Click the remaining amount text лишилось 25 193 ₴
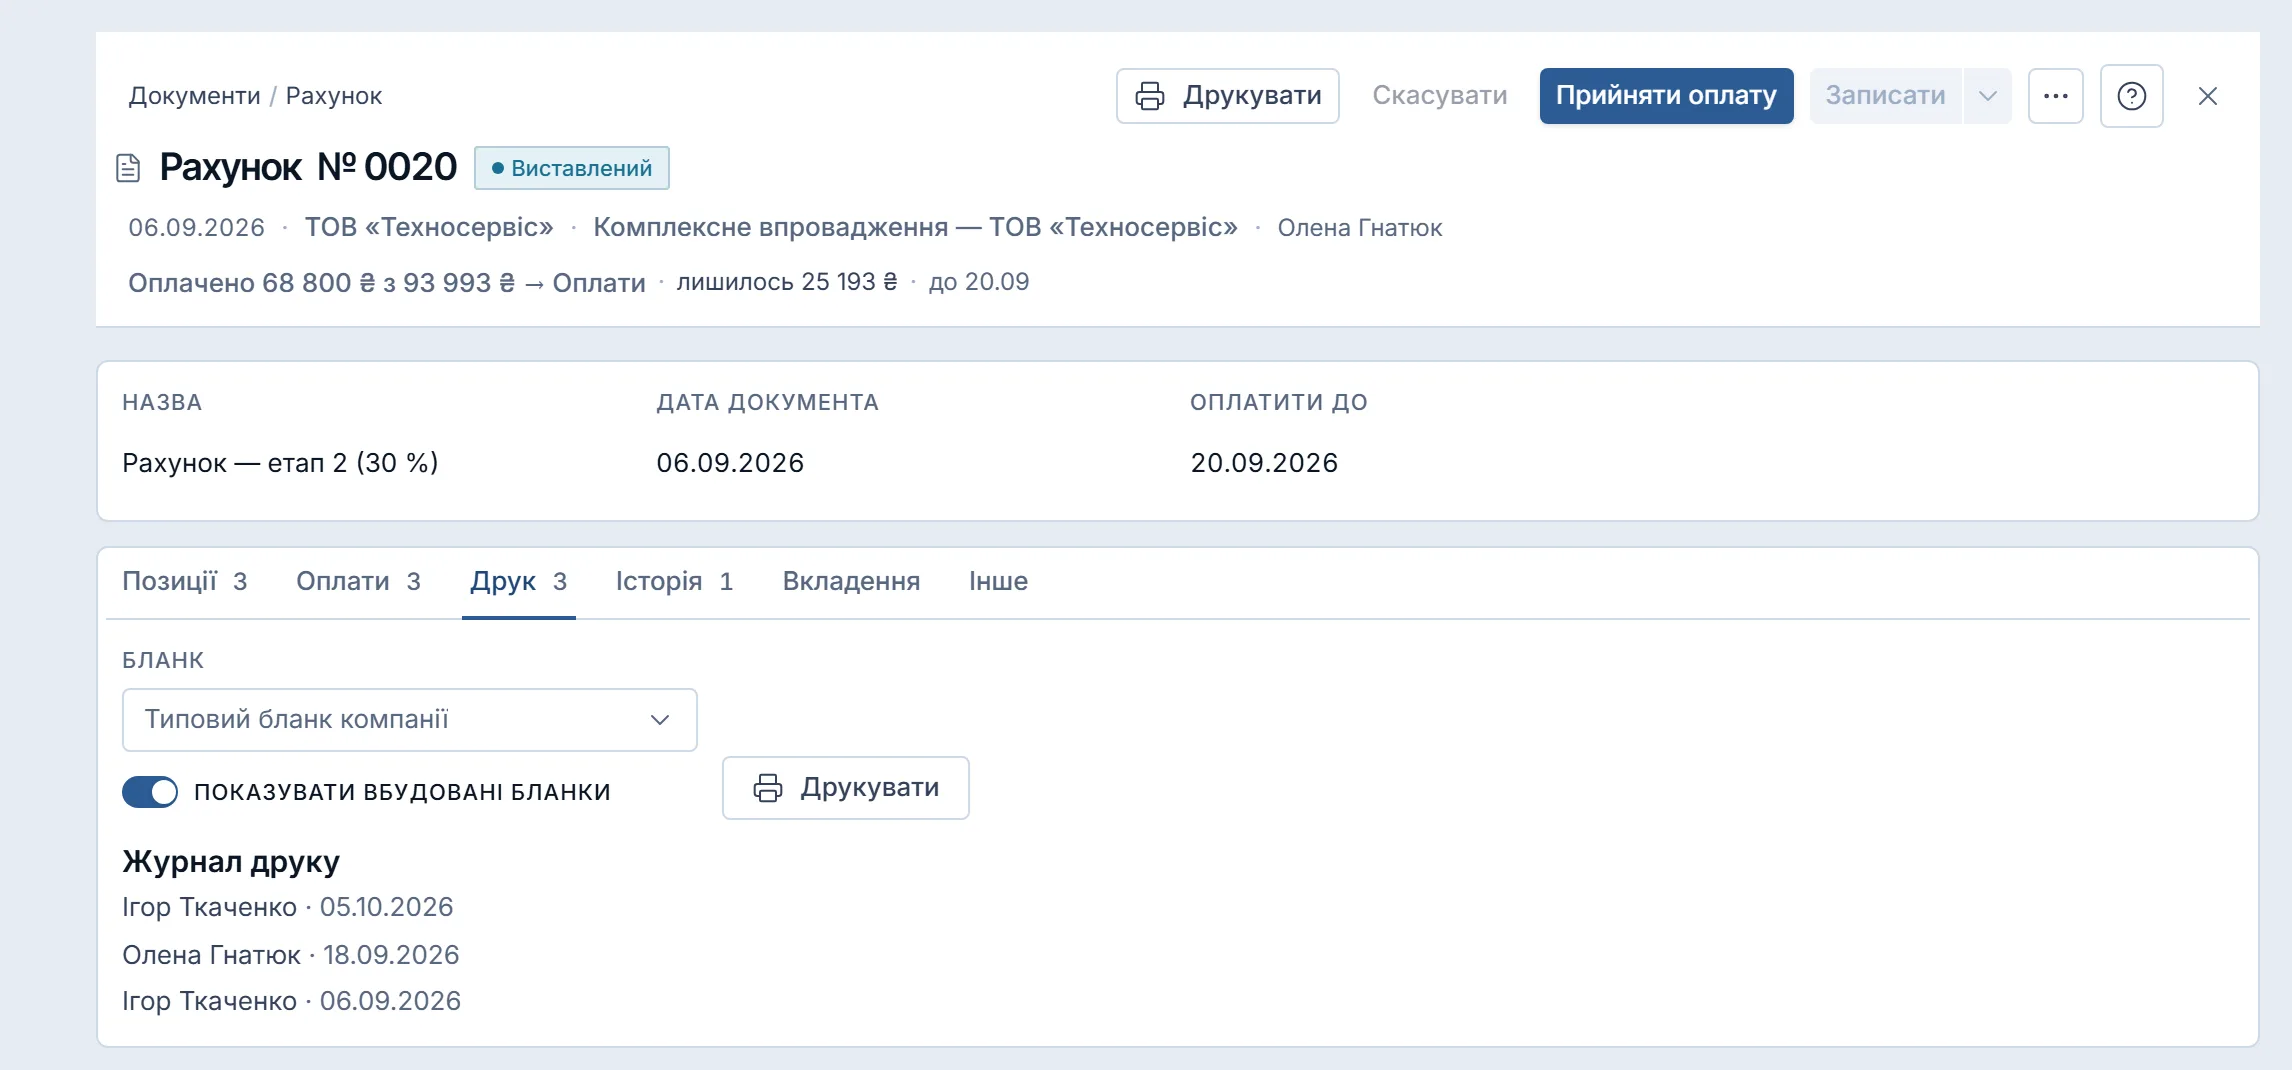 point(787,282)
